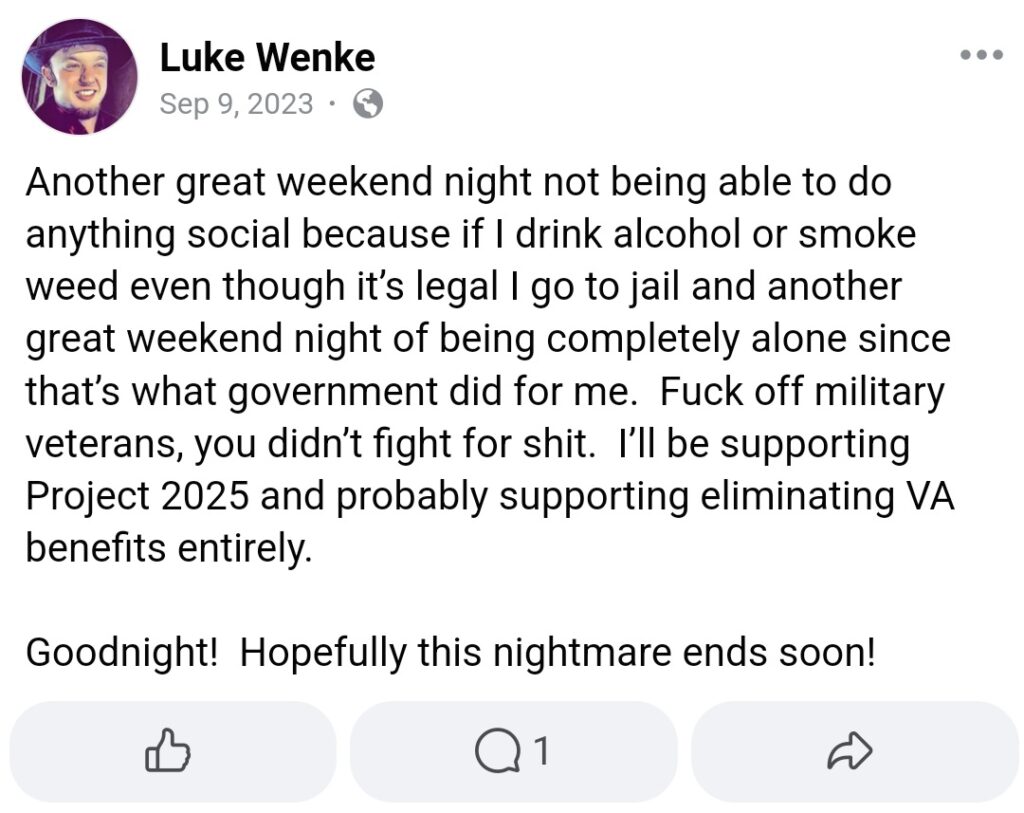Expand post actions with the ellipsis control

pyautogui.click(x=981, y=55)
